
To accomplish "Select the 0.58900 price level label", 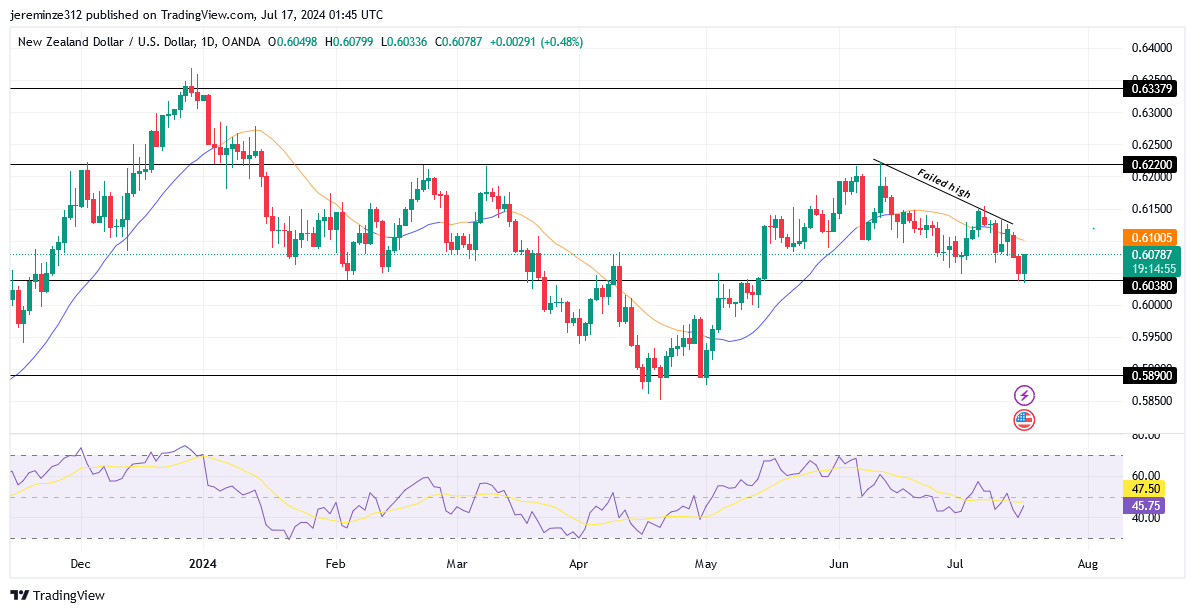I will [1150, 375].
